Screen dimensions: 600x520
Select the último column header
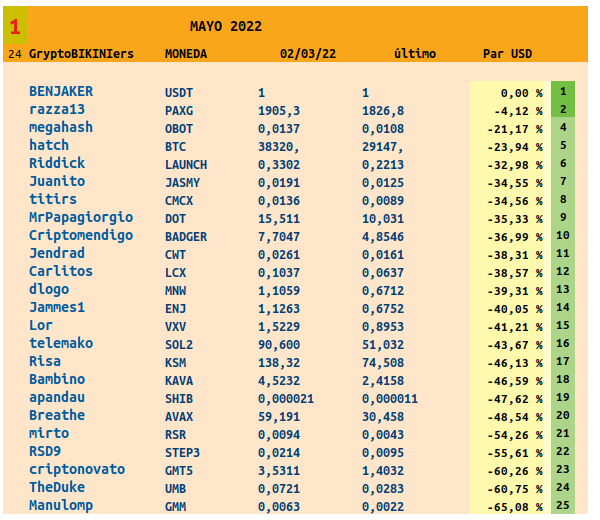pyautogui.click(x=415, y=53)
